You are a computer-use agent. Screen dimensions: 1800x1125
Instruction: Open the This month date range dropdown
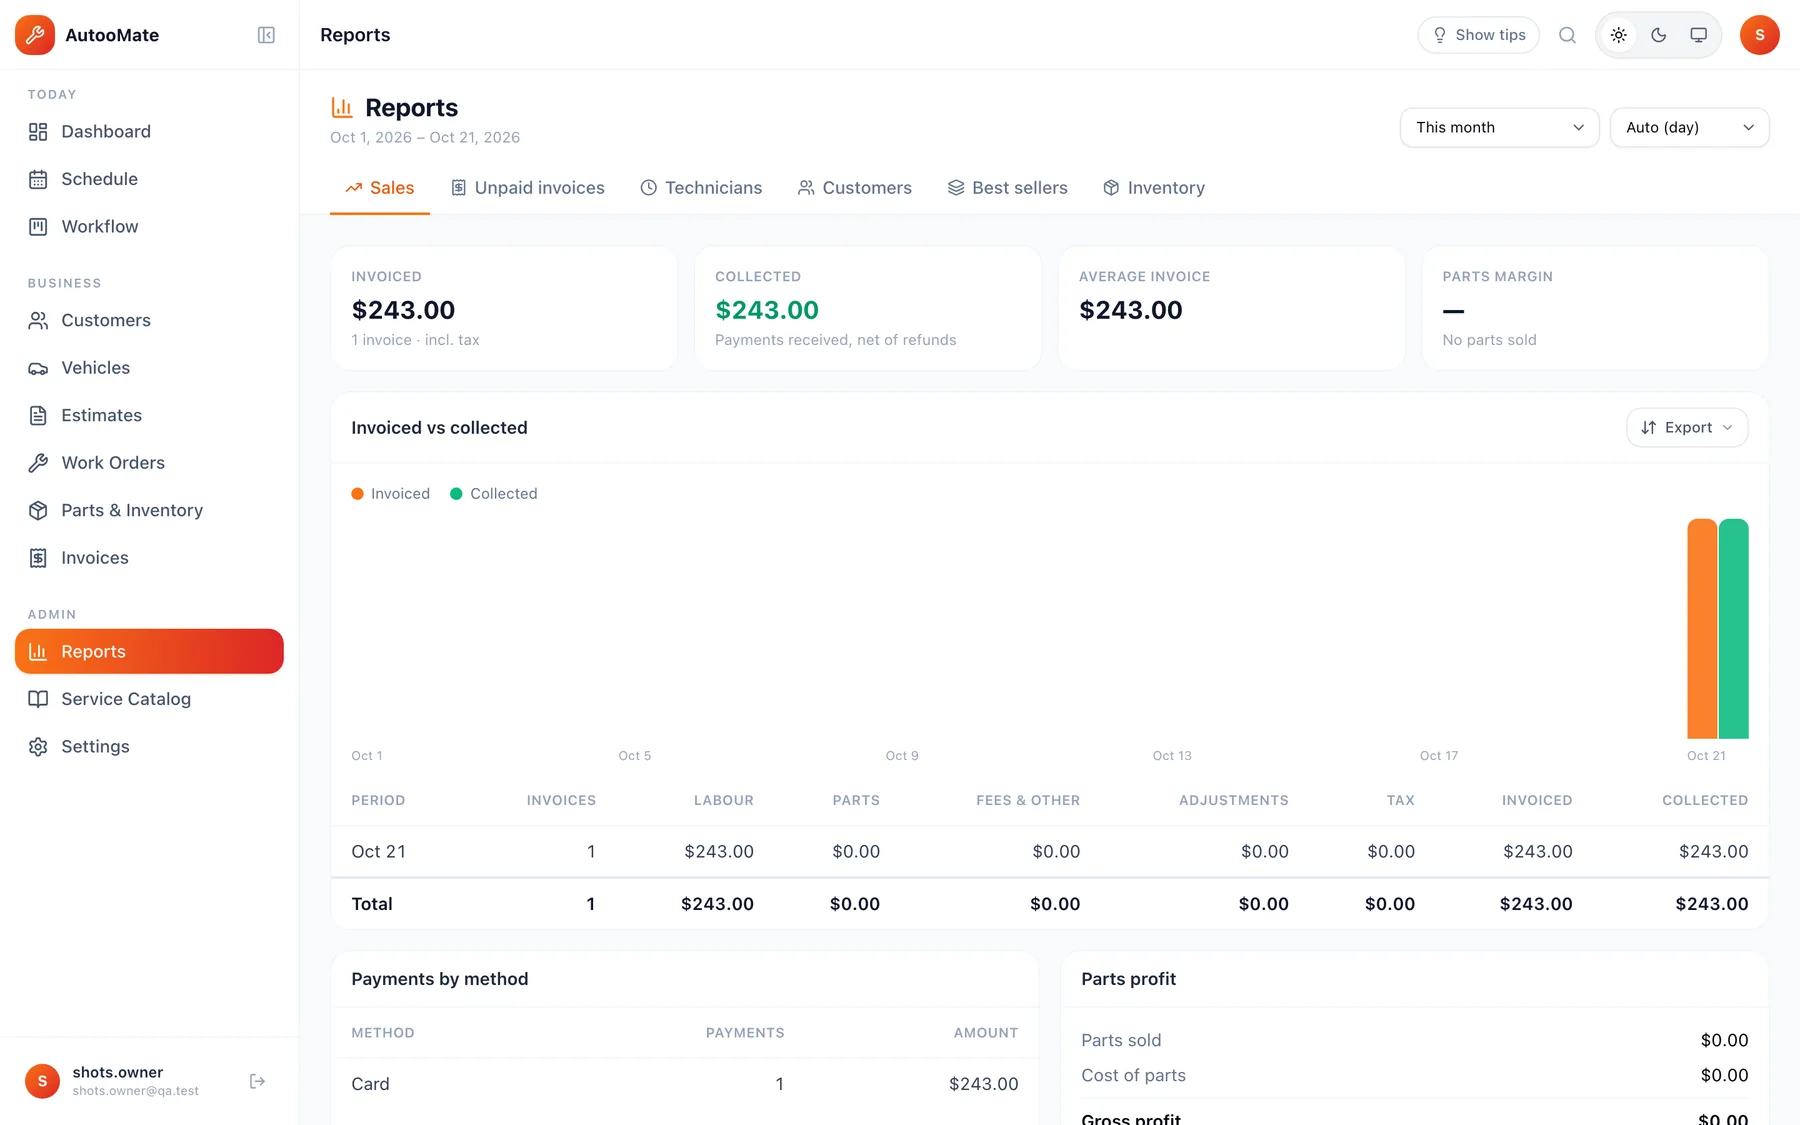(1499, 127)
